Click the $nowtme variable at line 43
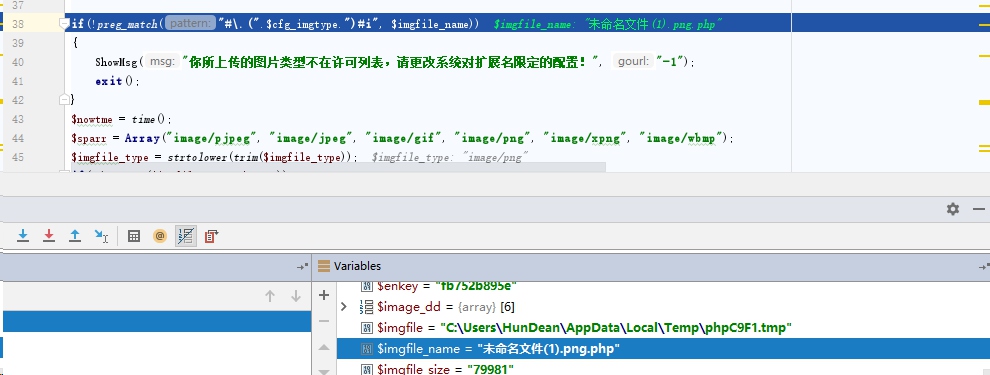990x375 pixels. tap(93, 119)
